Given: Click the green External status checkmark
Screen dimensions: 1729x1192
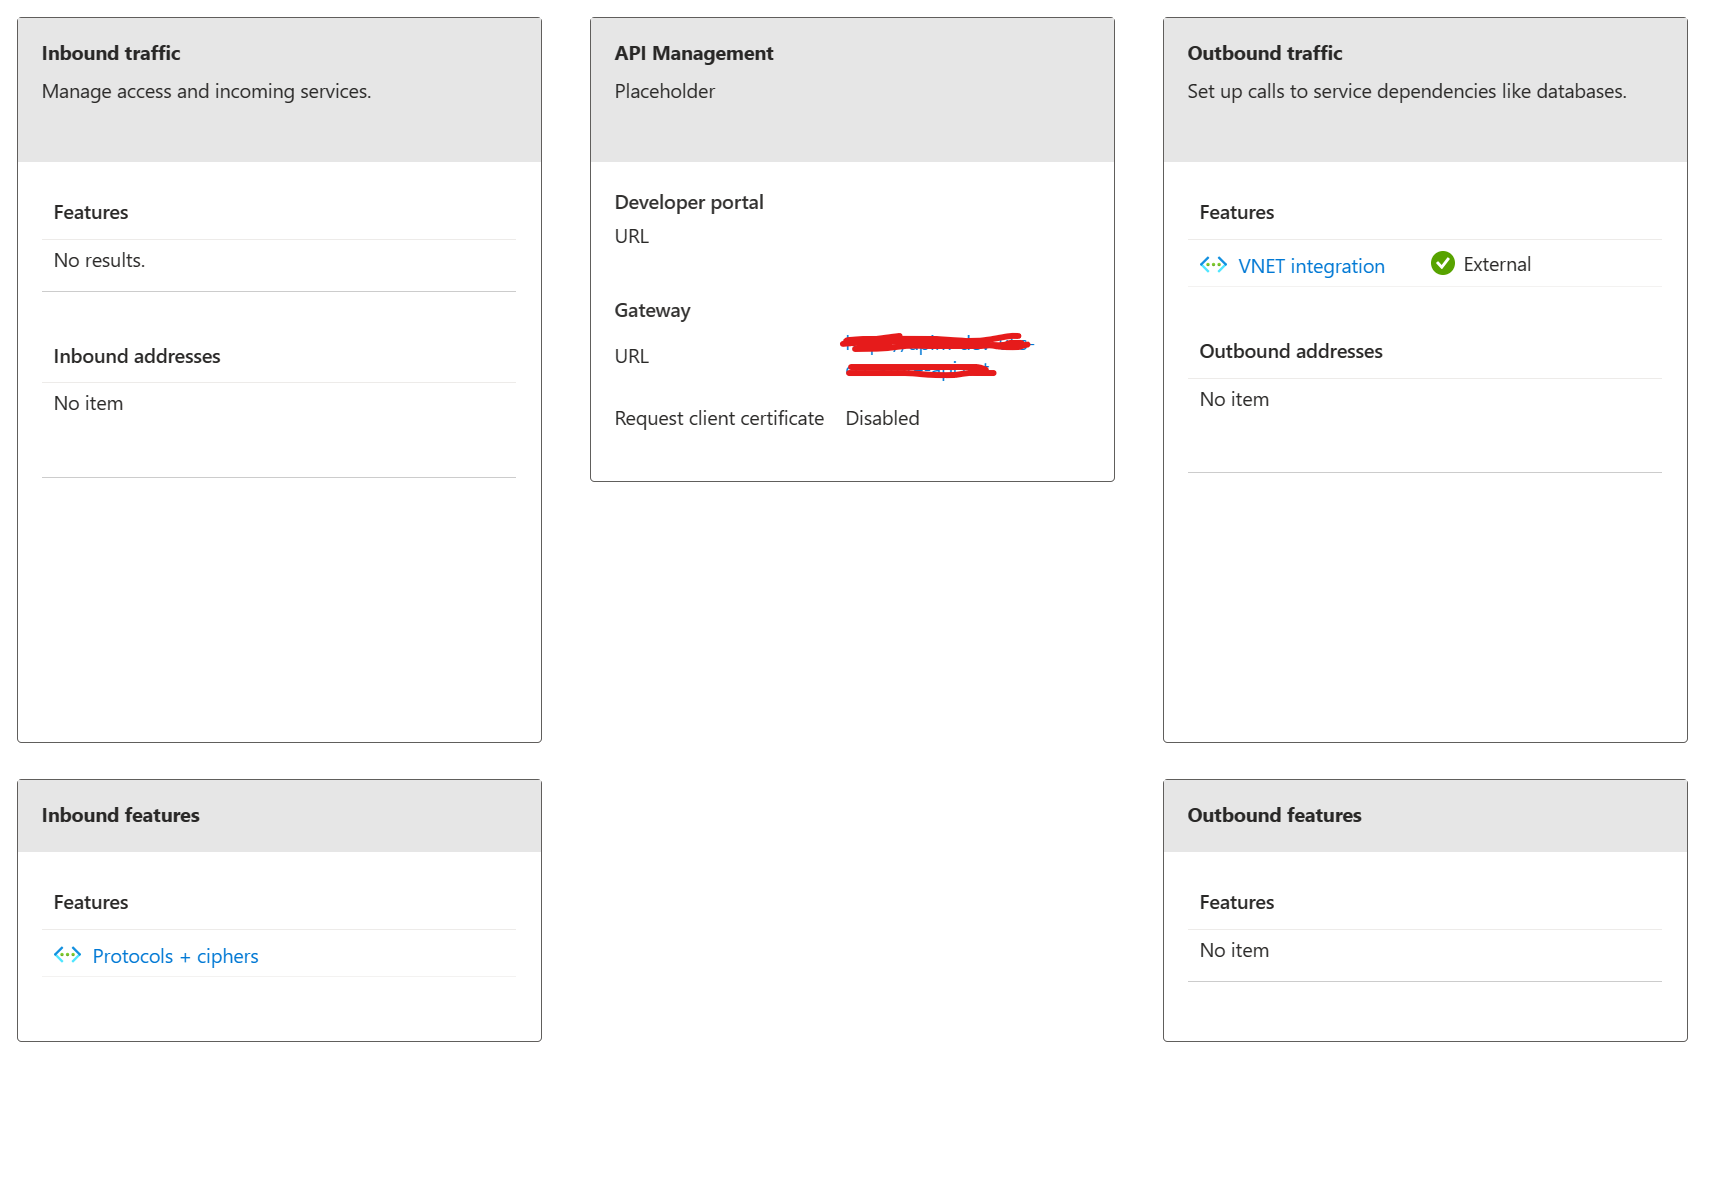Looking at the screenshot, I should (x=1442, y=263).
